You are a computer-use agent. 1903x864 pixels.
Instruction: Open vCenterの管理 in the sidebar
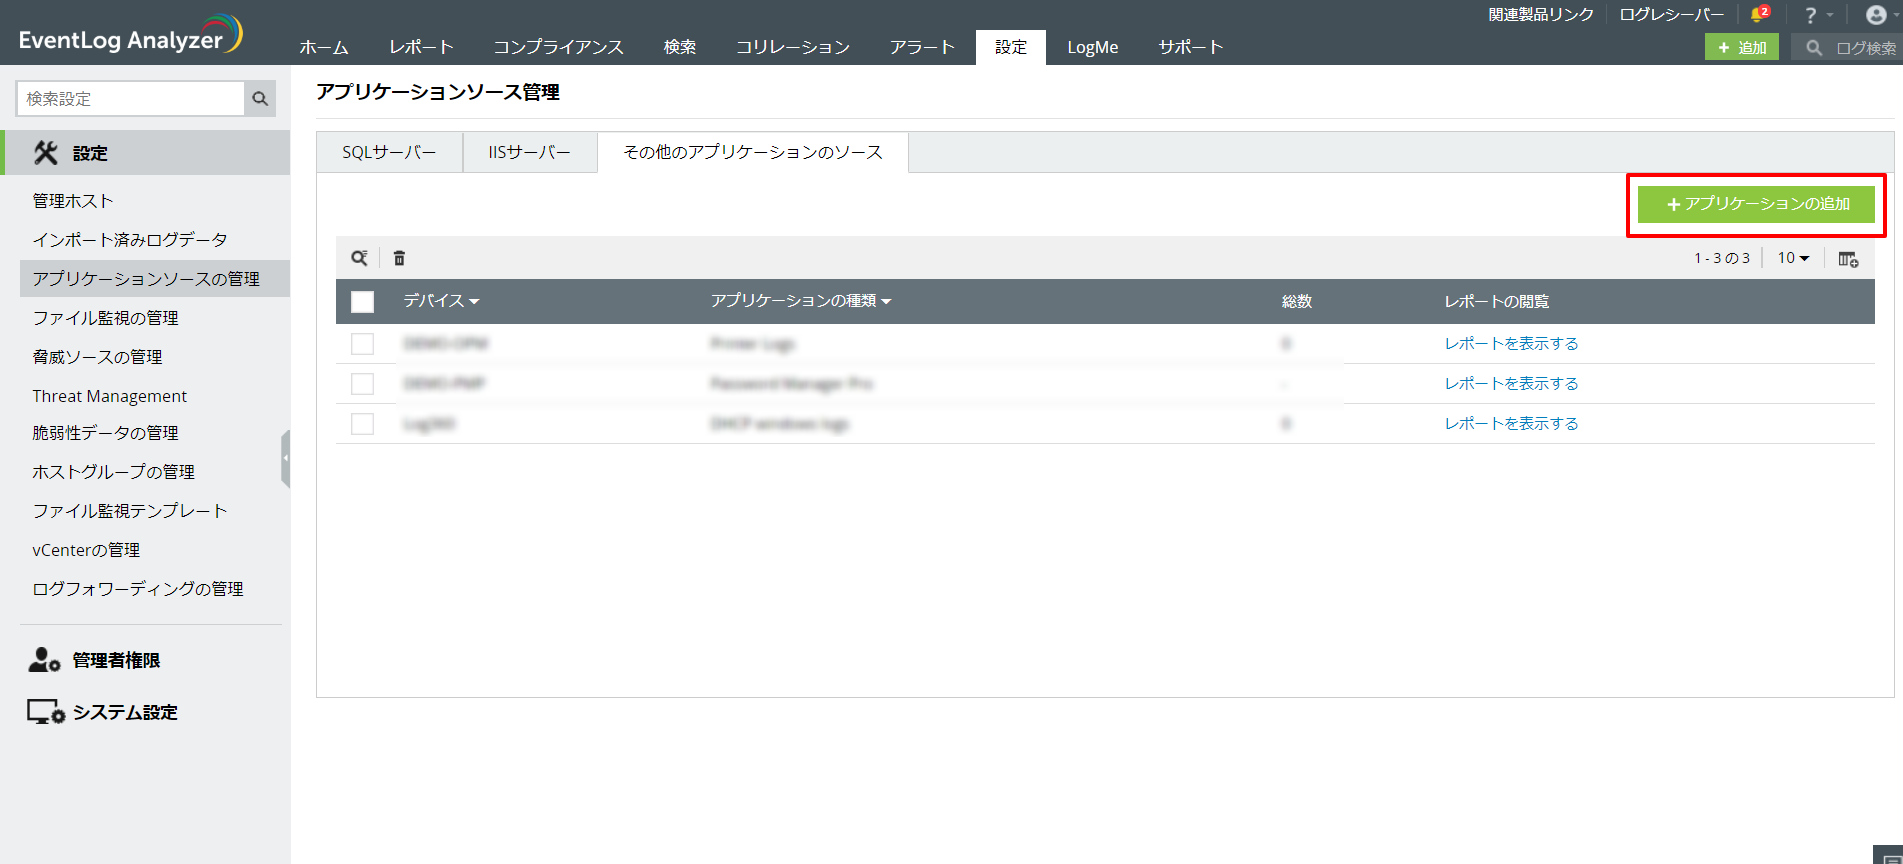point(86,550)
